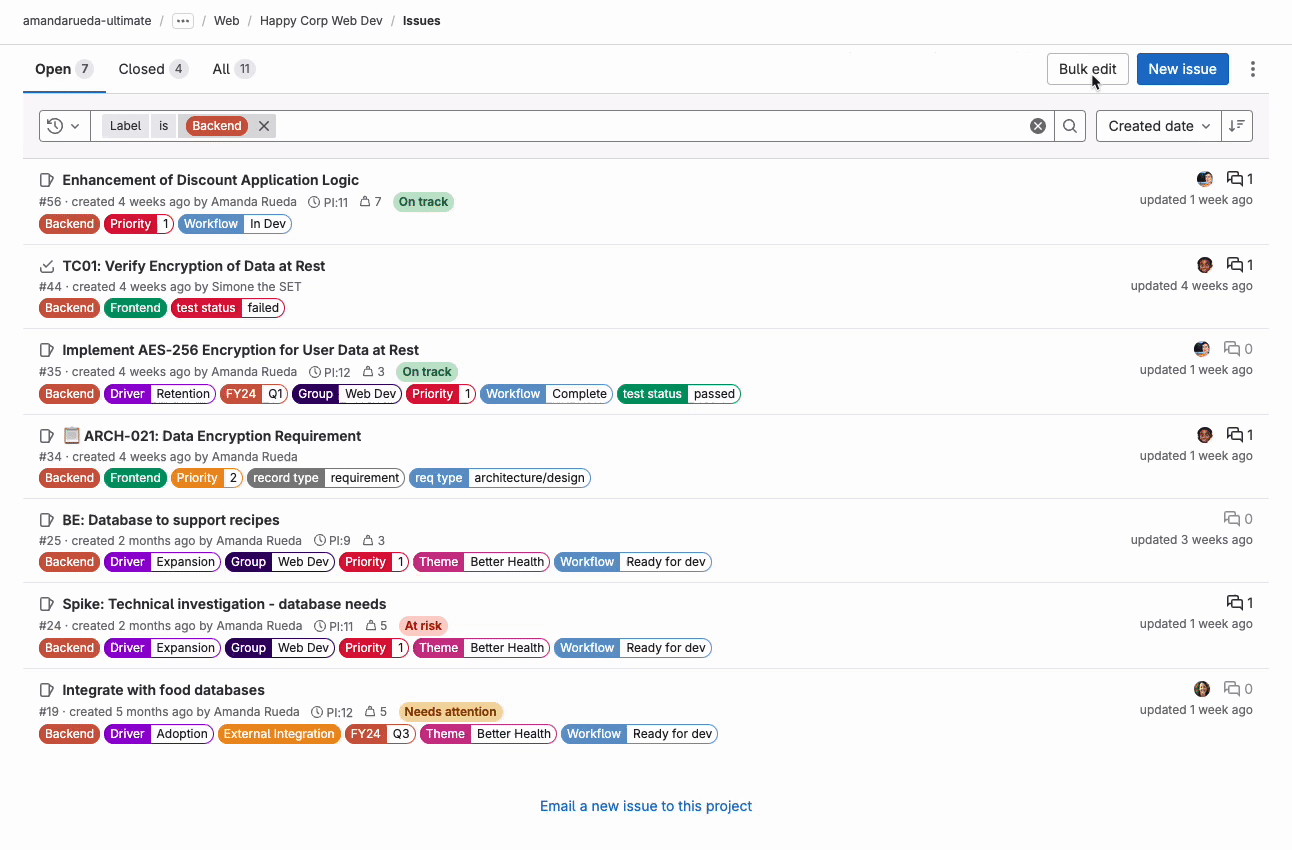The width and height of the screenshot is (1292, 850).
Task: Click the assignee avatar on Enhancement of Discount issue
Action: (x=1204, y=178)
